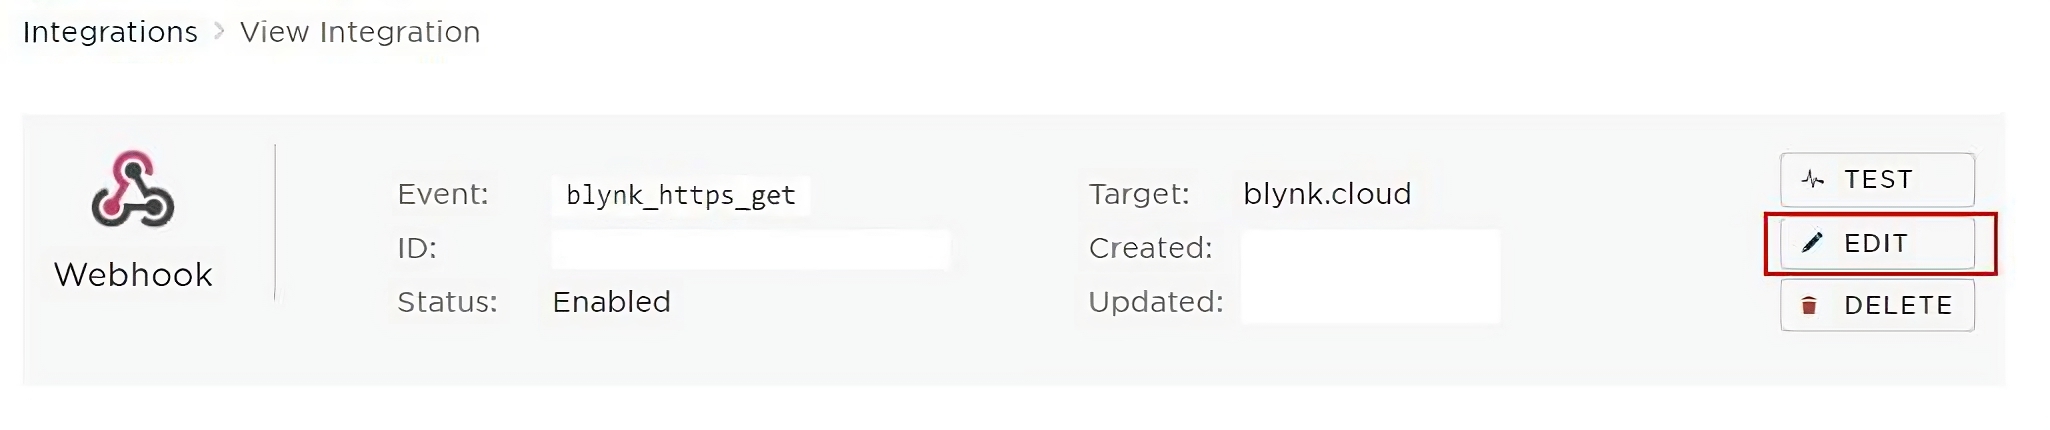Click the Updated: field label
2050x430 pixels.
1156,302
